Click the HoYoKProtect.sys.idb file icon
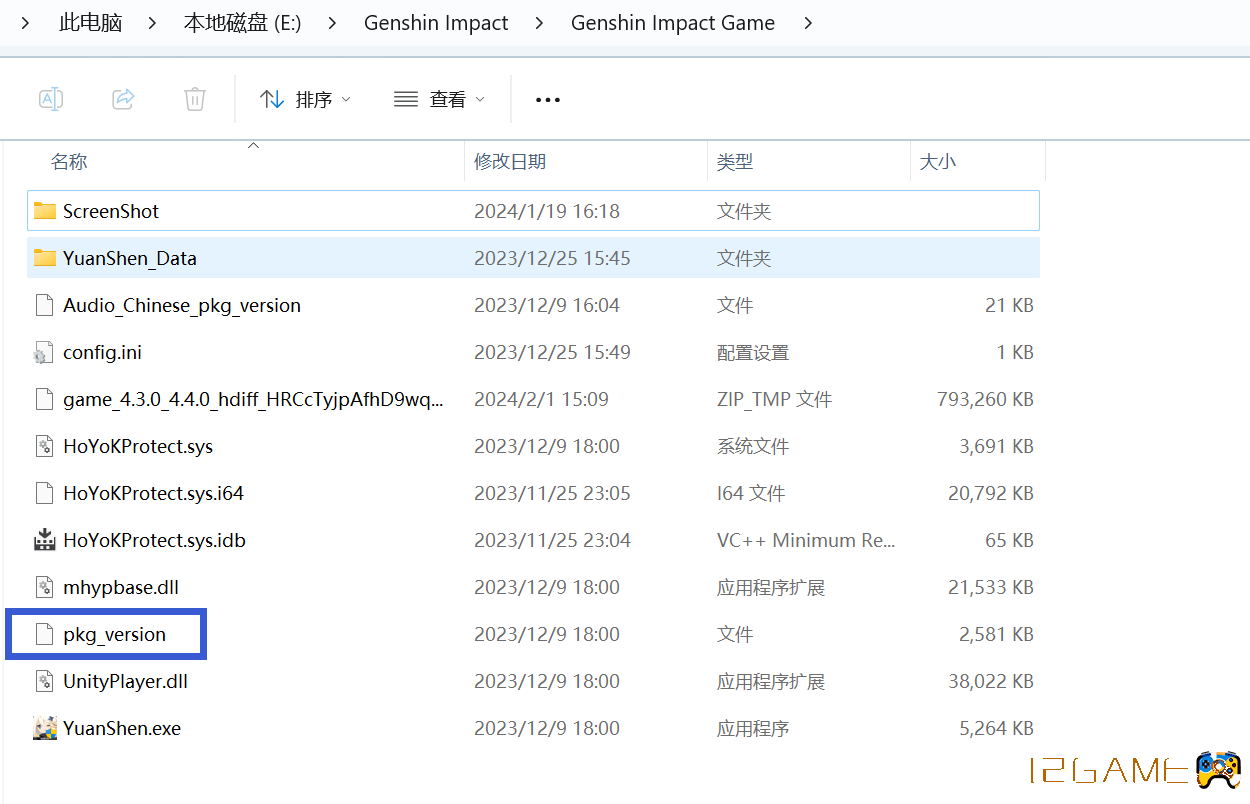 tap(44, 540)
